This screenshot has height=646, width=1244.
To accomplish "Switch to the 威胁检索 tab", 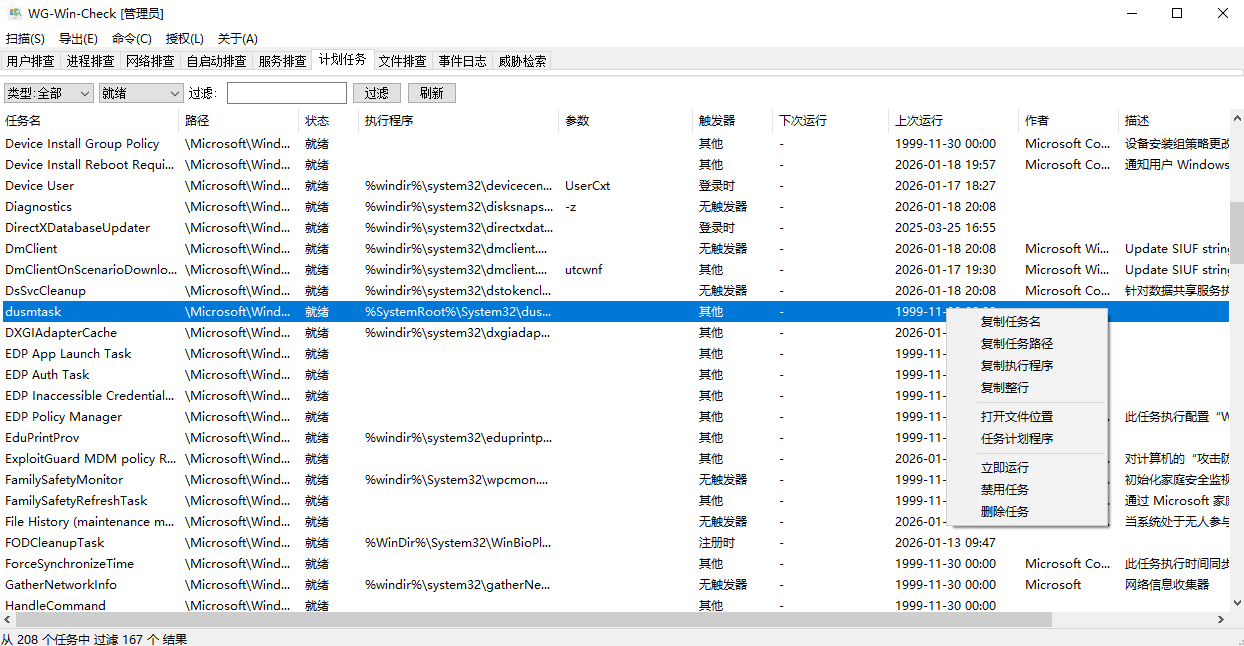I will click(x=522, y=61).
